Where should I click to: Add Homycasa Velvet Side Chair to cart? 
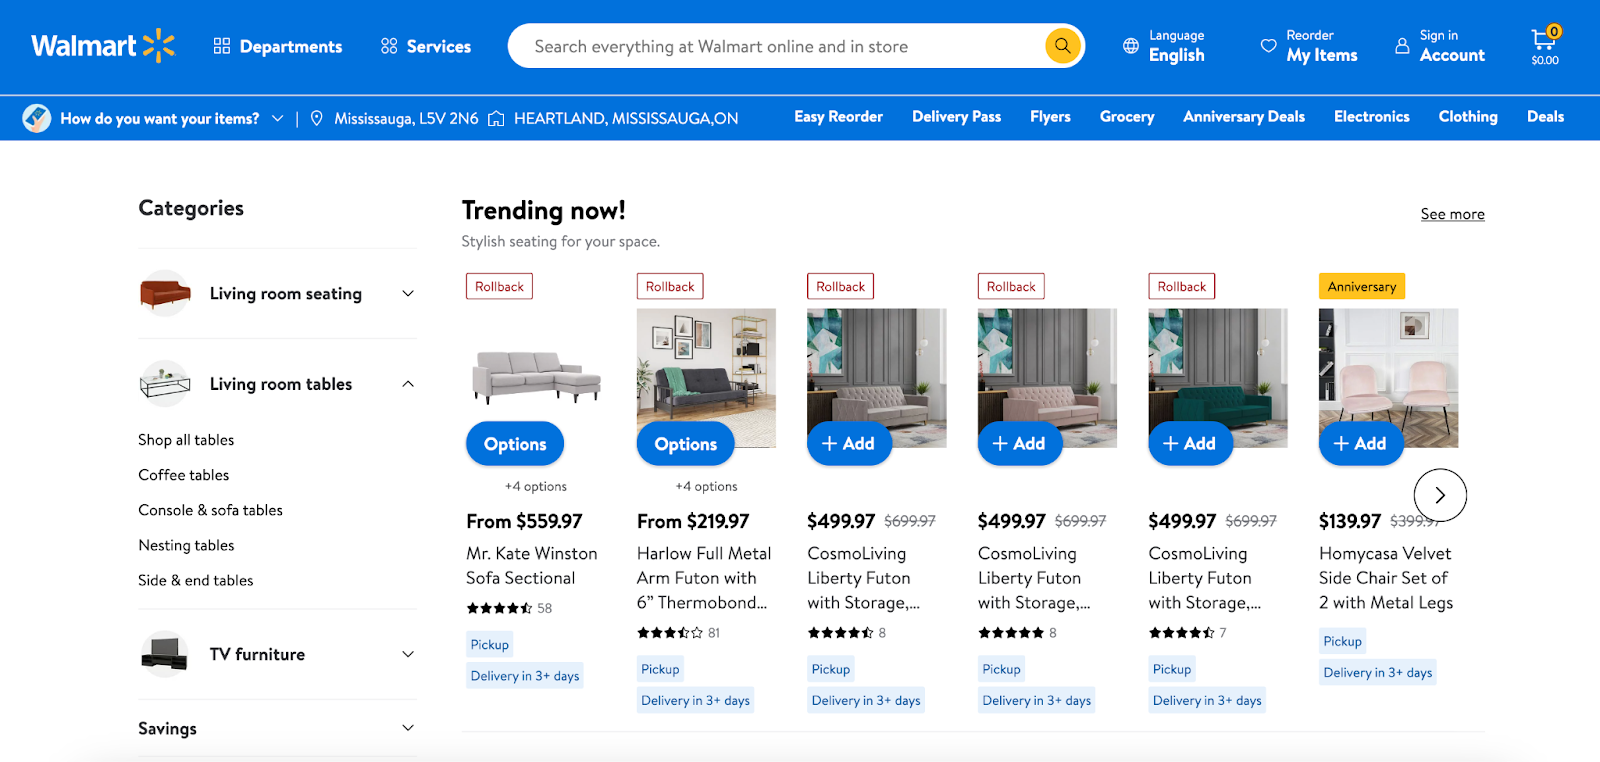(x=1360, y=443)
